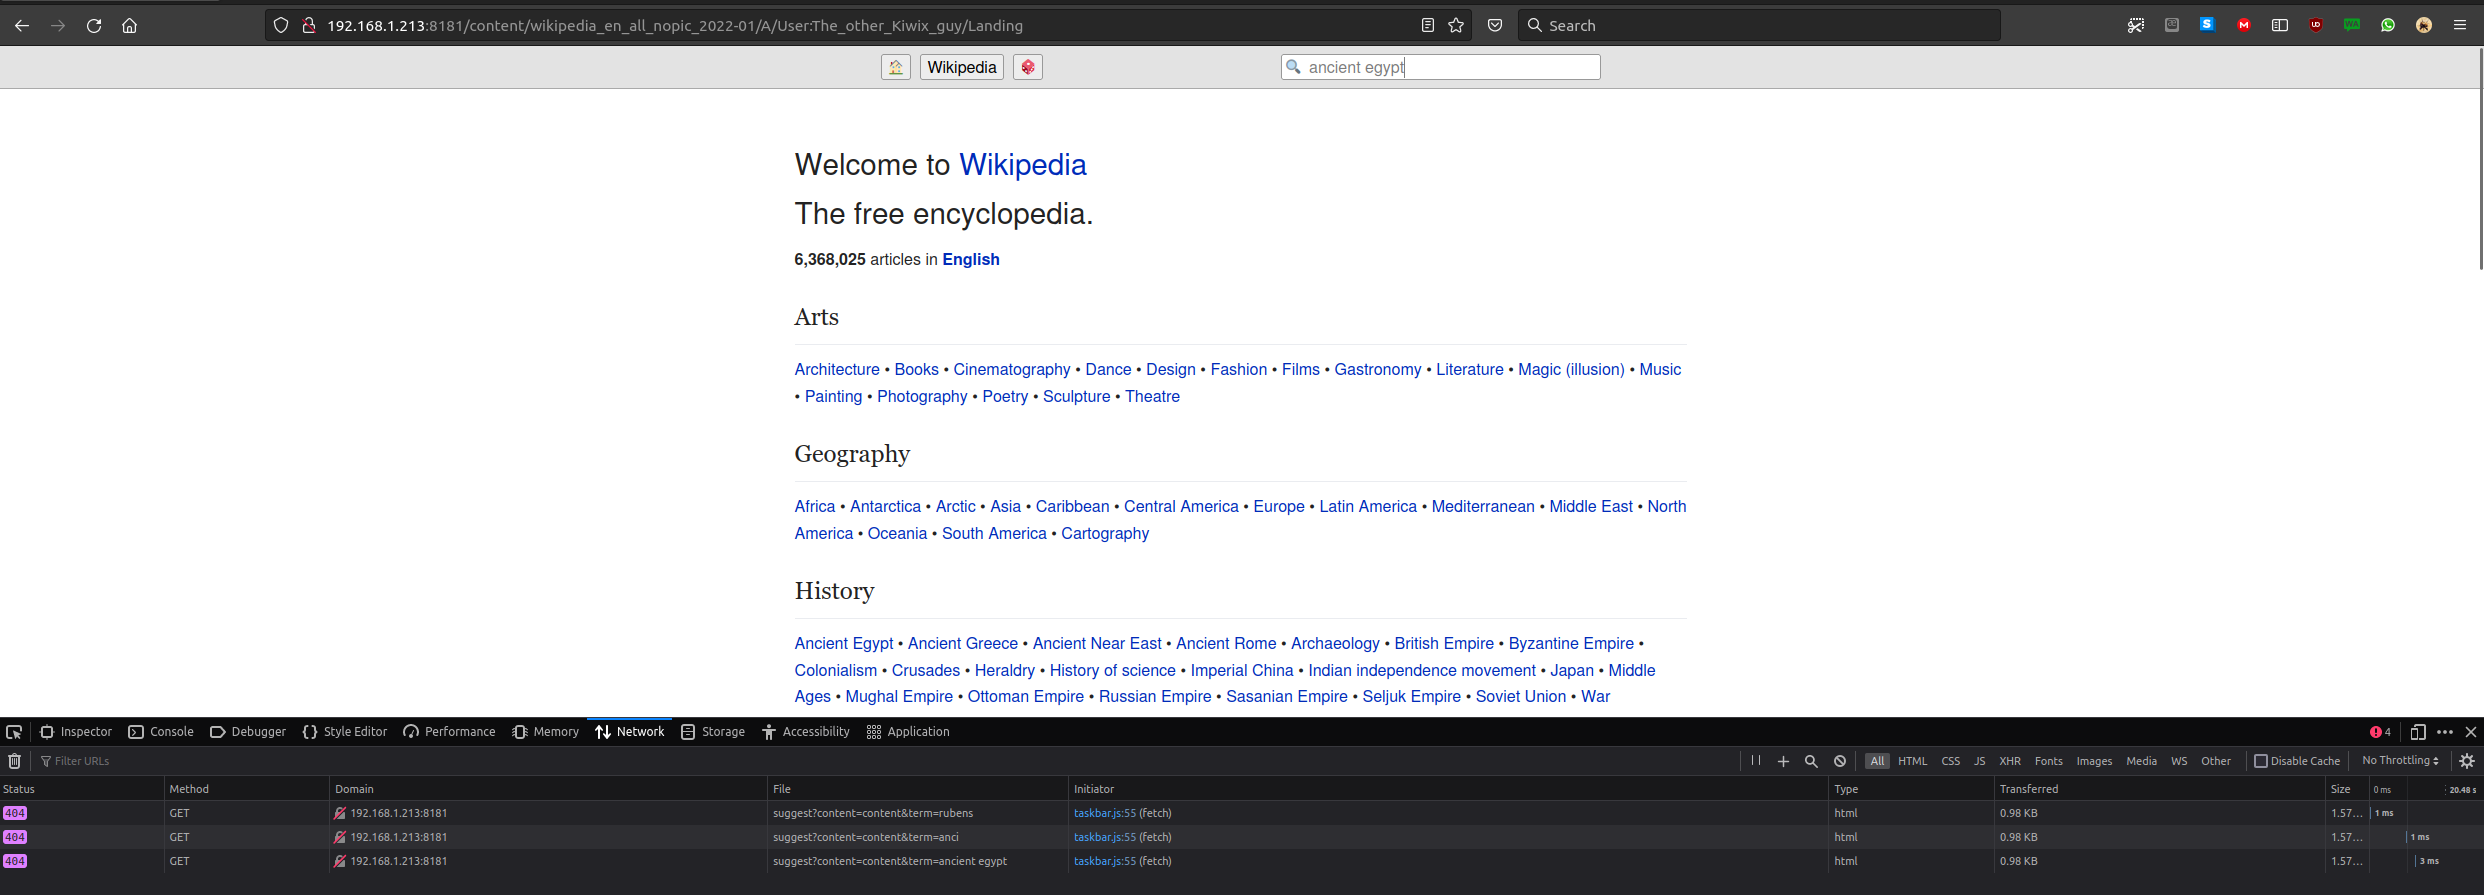Open the Ottoman Empire link
The width and height of the screenshot is (2484, 895).
pos(1026,696)
